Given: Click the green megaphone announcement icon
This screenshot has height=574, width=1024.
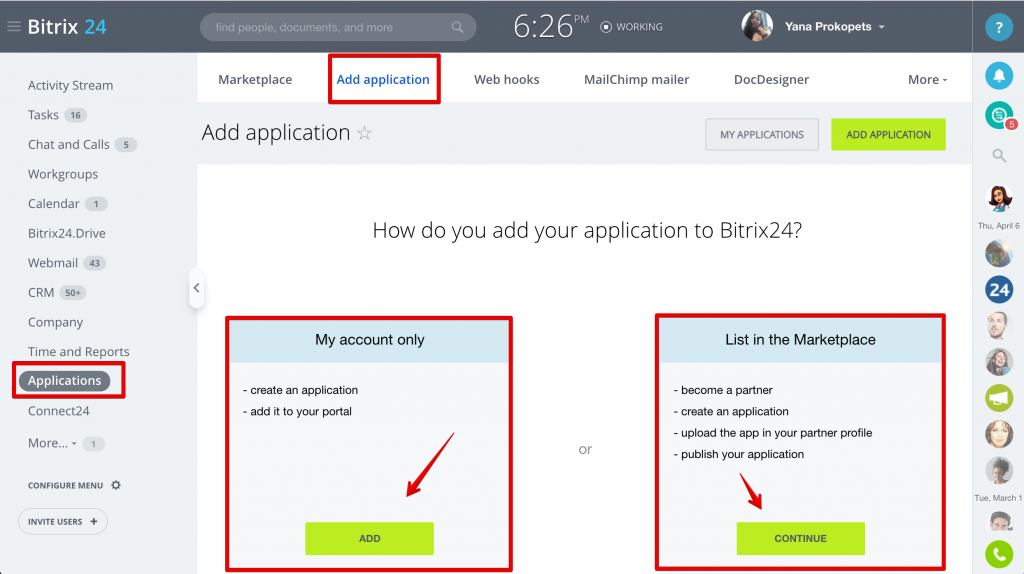Looking at the screenshot, I should tap(999, 398).
